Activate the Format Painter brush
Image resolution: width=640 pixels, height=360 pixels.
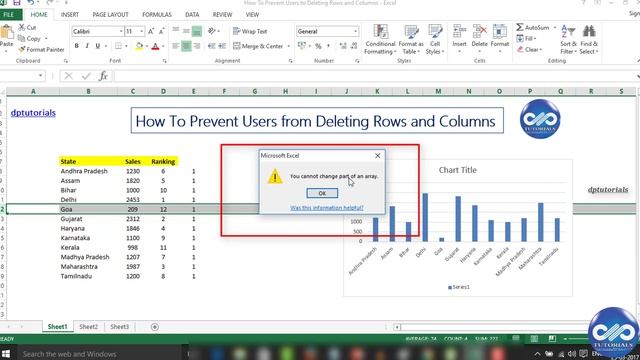click(41, 49)
